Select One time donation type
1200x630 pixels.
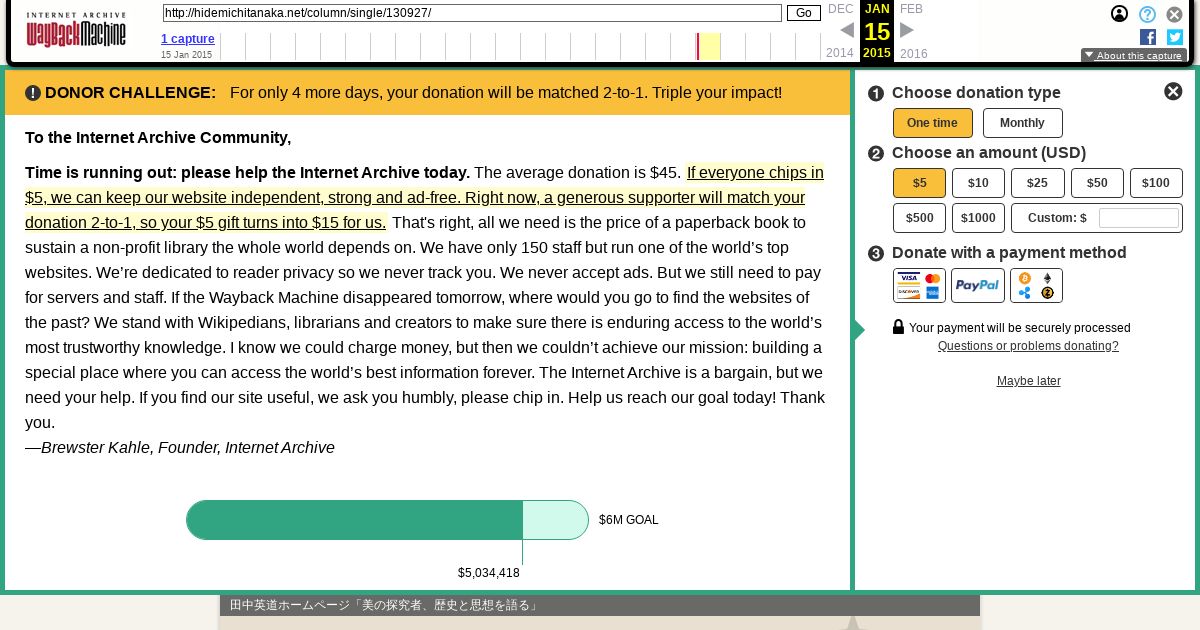[932, 123]
